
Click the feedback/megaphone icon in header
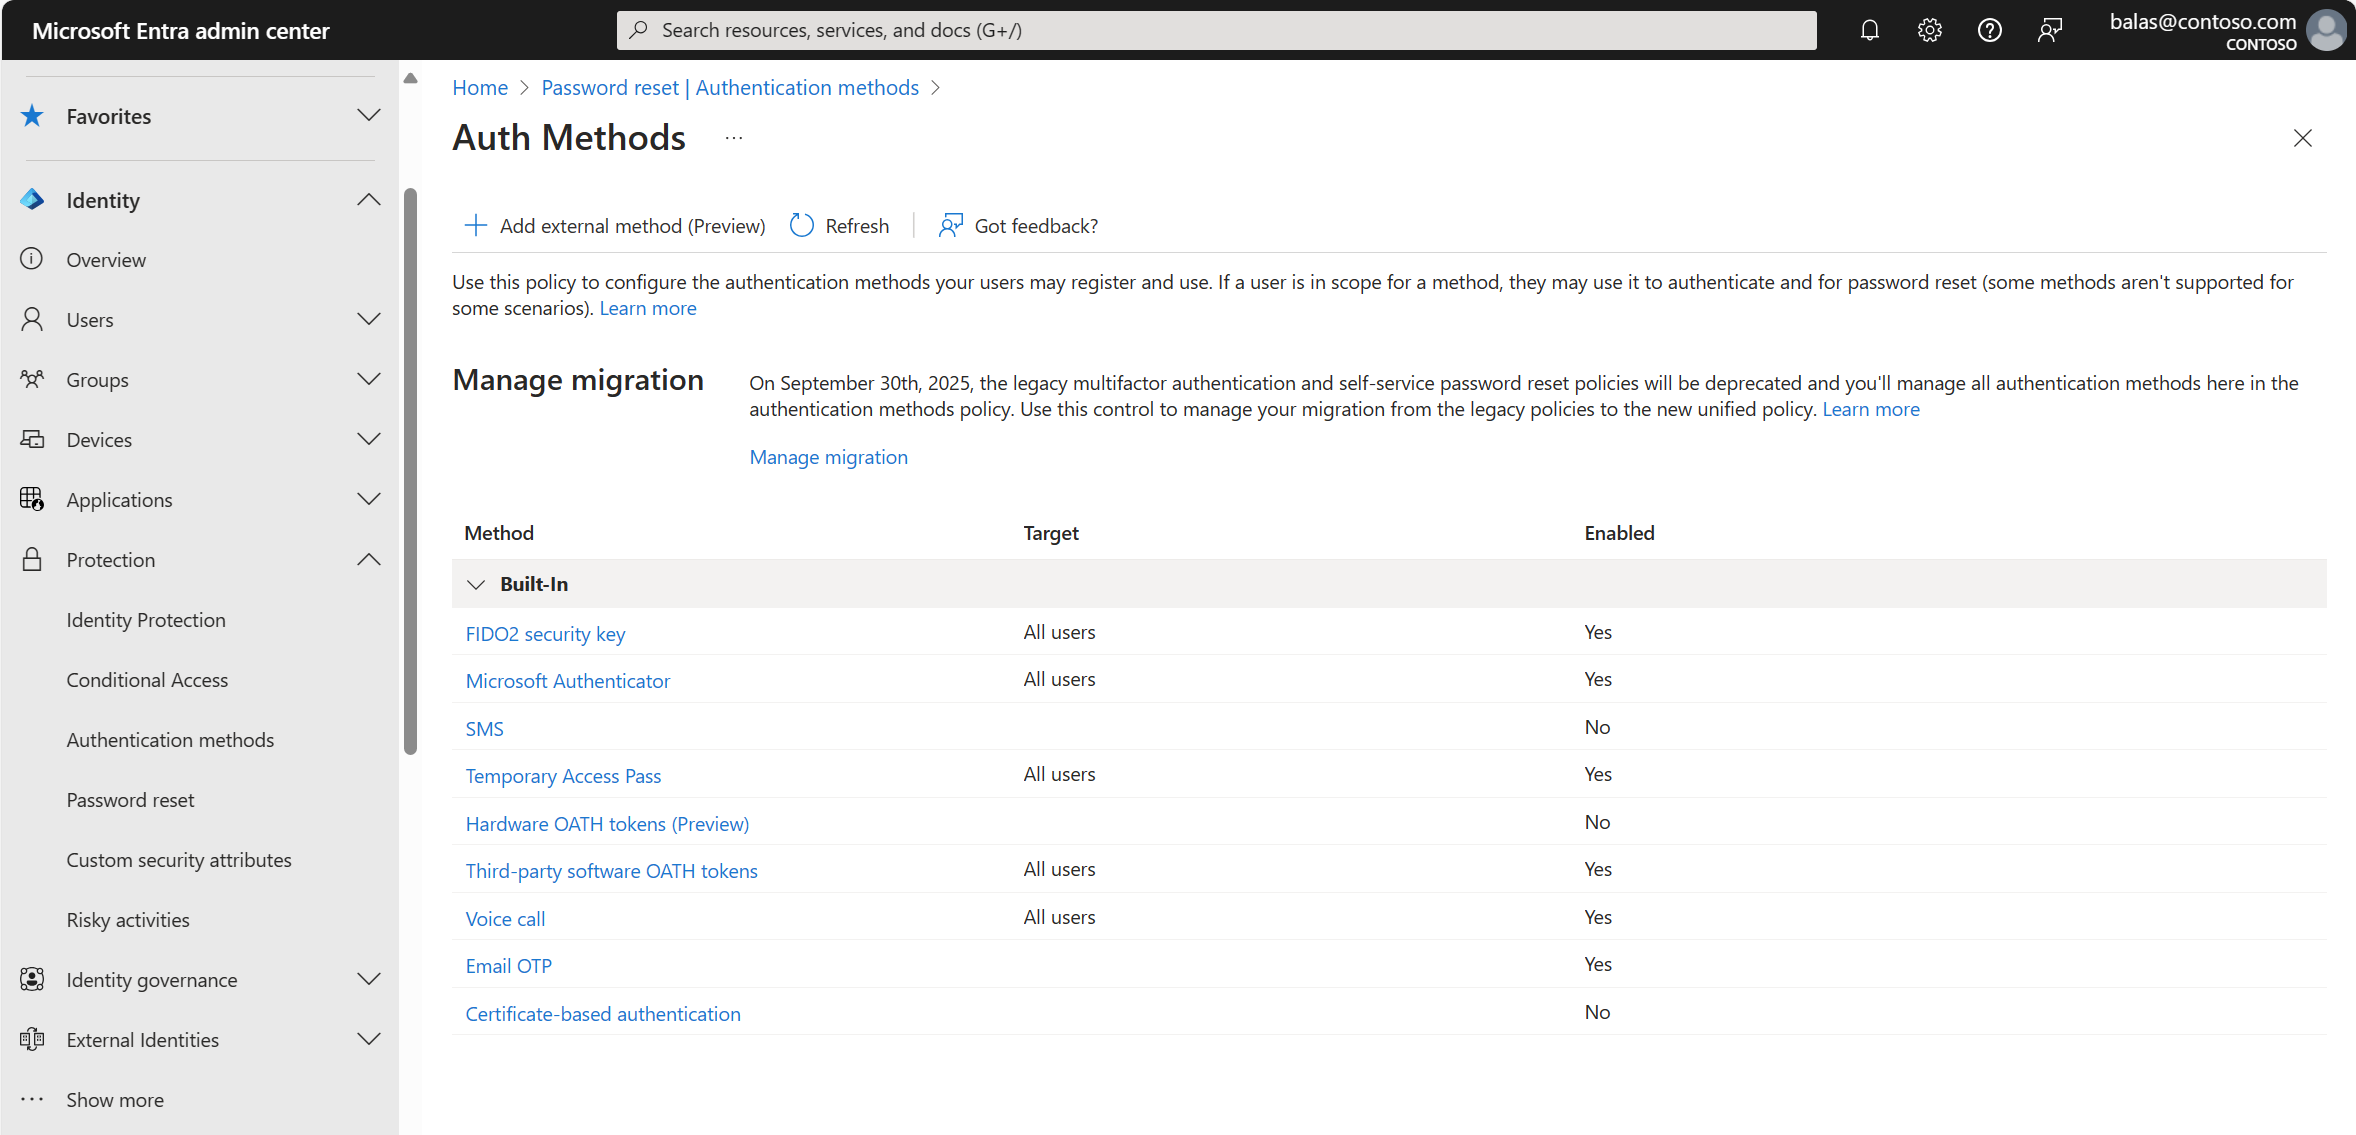click(x=2046, y=30)
